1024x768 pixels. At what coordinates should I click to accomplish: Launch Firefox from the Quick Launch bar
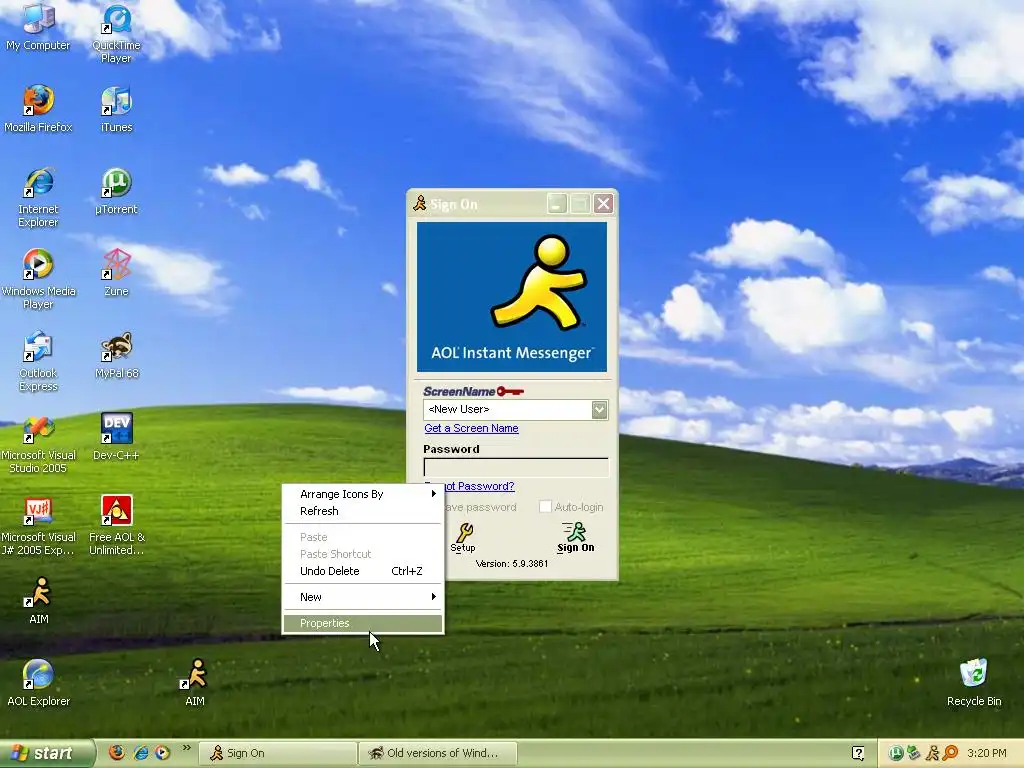[117, 753]
